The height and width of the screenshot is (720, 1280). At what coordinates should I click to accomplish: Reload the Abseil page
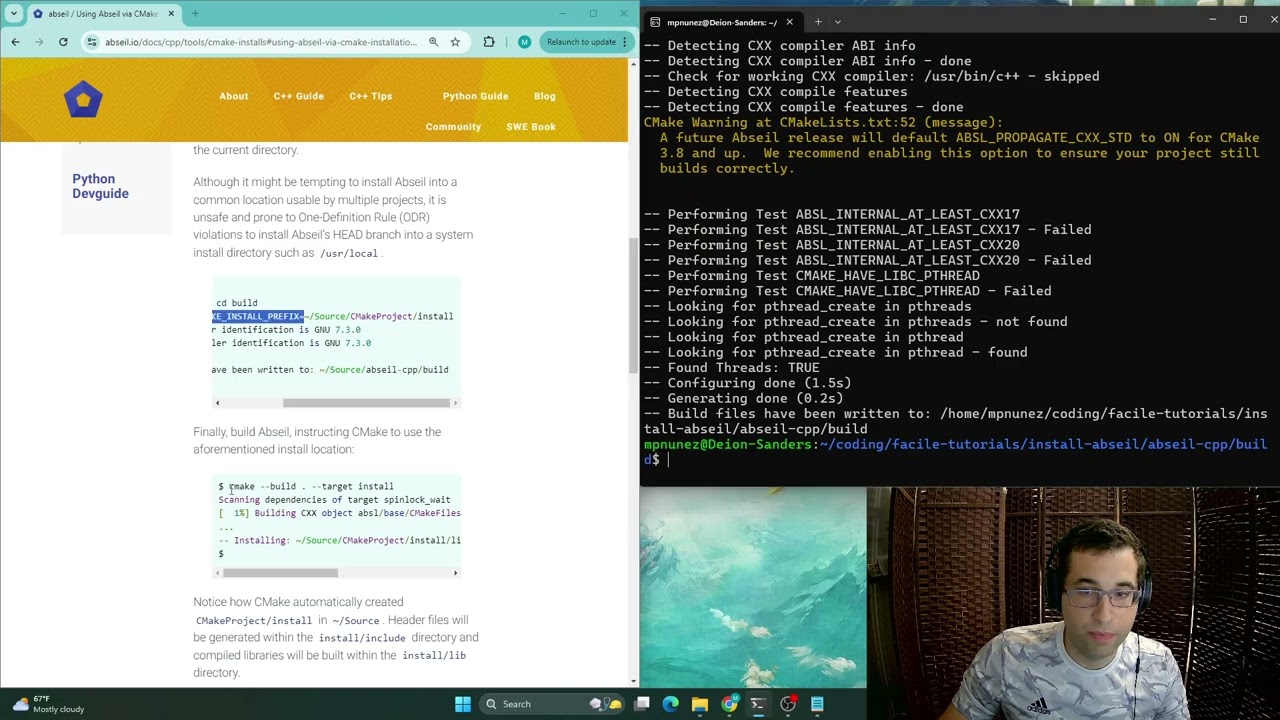click(x=63, y=42)
